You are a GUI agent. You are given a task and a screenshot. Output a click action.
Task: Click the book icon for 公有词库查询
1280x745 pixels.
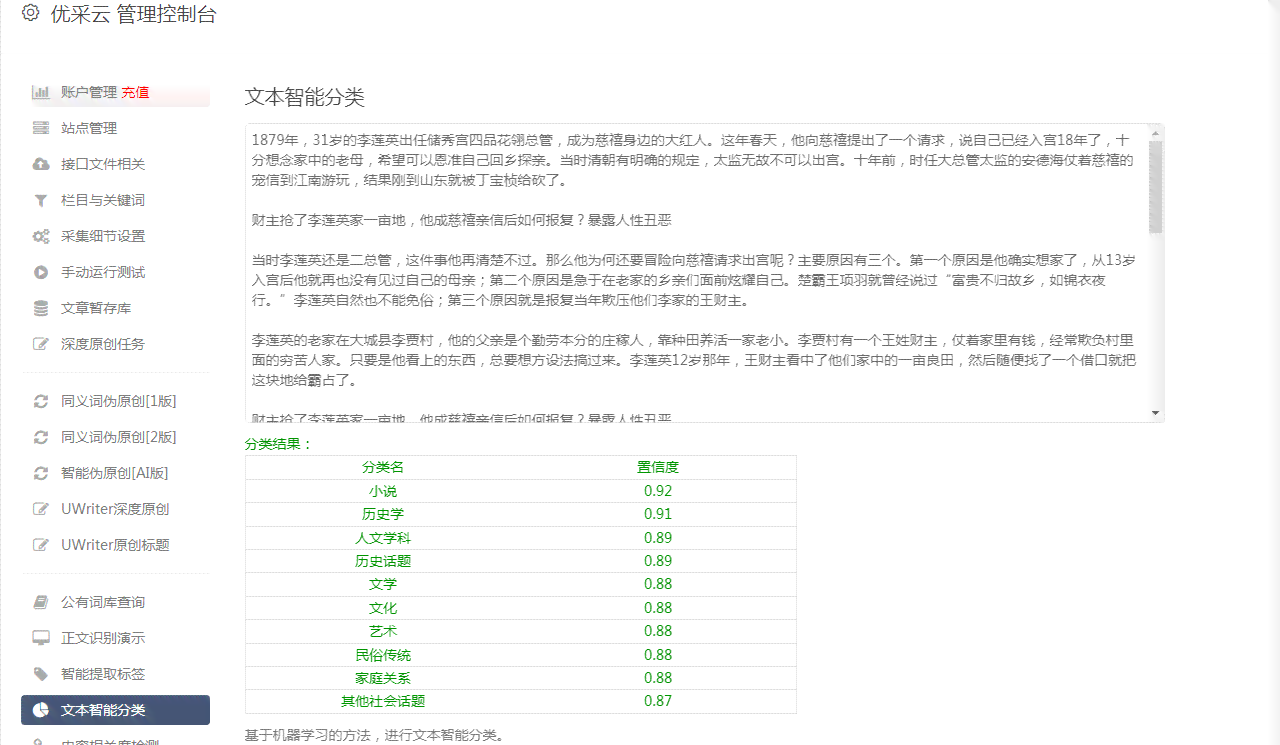41,602
